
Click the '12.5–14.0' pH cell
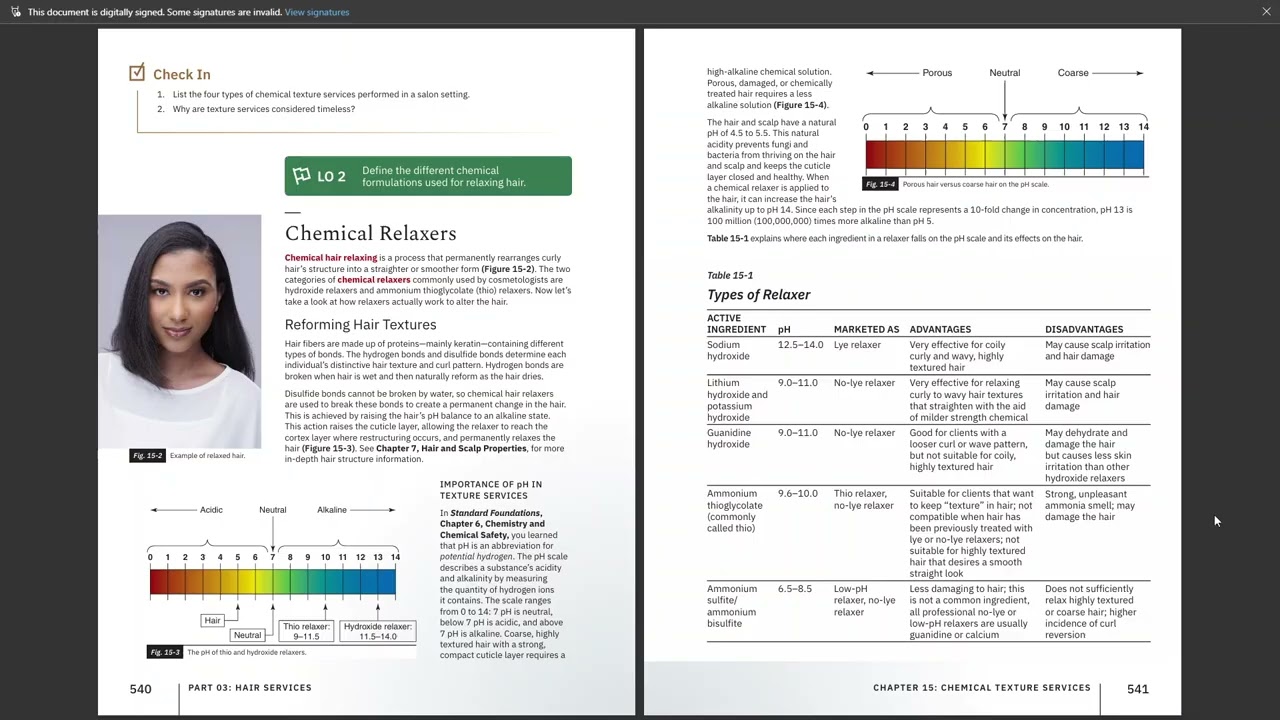pyautogui.click(x=801, y=345)
